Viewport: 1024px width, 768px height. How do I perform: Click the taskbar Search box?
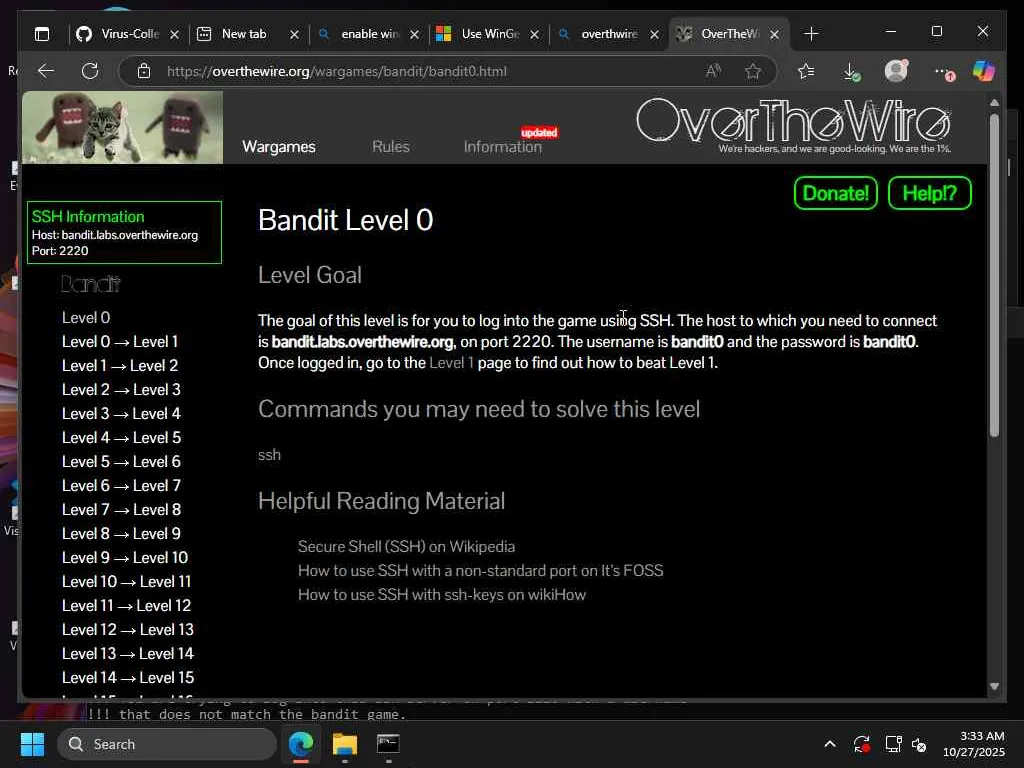pyautogui.click(x=167, y=744)
